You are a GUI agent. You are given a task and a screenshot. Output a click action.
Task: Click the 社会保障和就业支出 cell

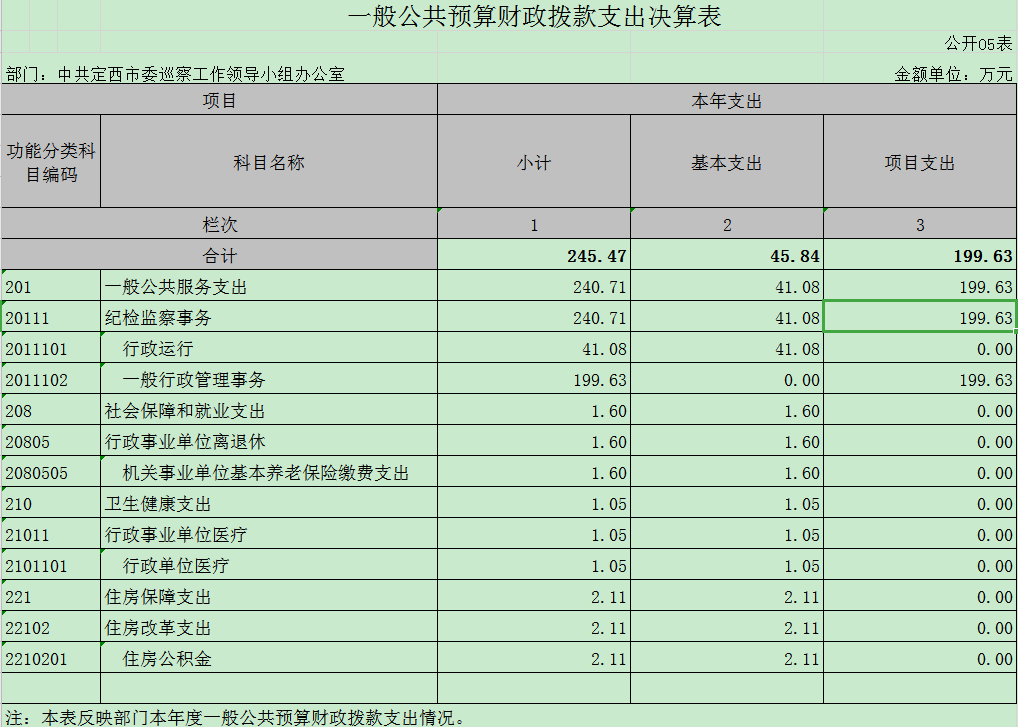pyautogui.click(x=269, y=411)
